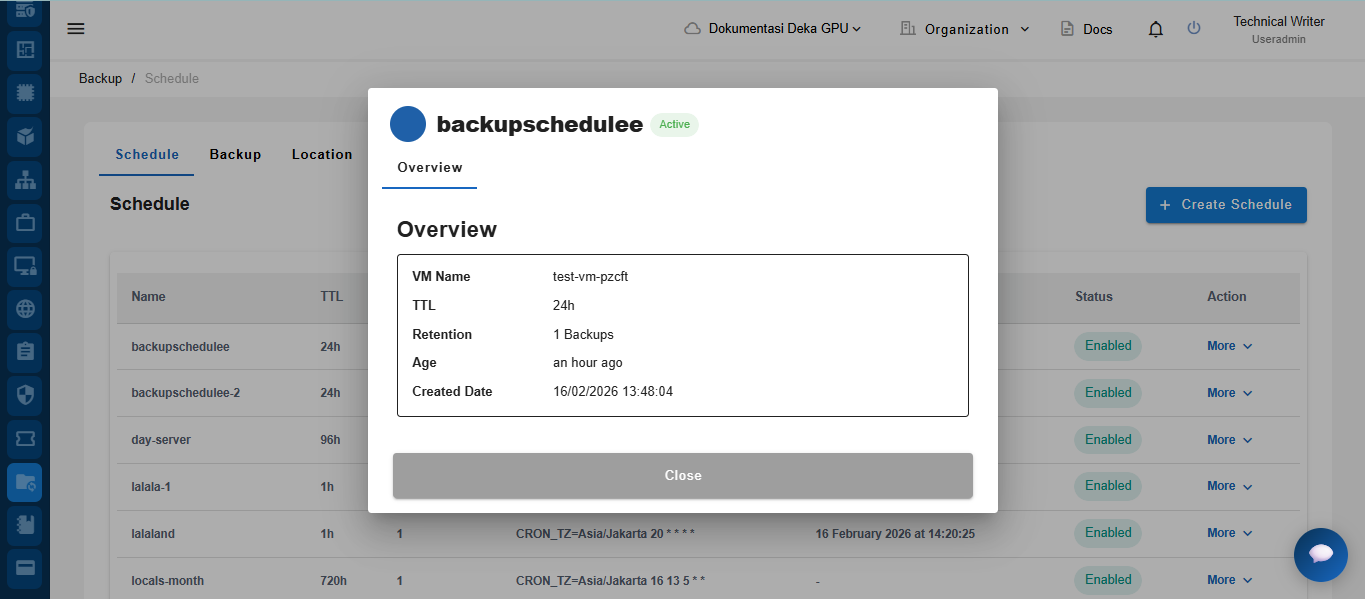Click the globe network sidebar icon
The width and height of the screenshot is (1365, 599).
pos(25,309)
